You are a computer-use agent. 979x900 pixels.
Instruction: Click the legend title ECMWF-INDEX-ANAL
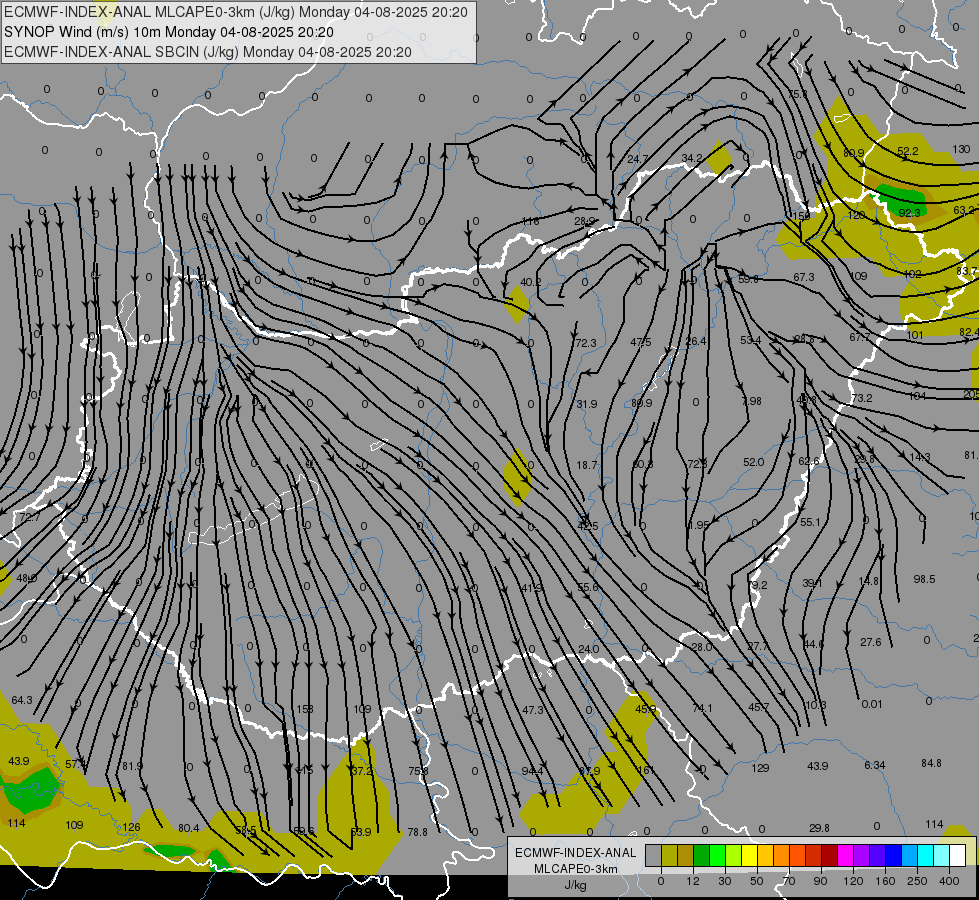(575, 853)
